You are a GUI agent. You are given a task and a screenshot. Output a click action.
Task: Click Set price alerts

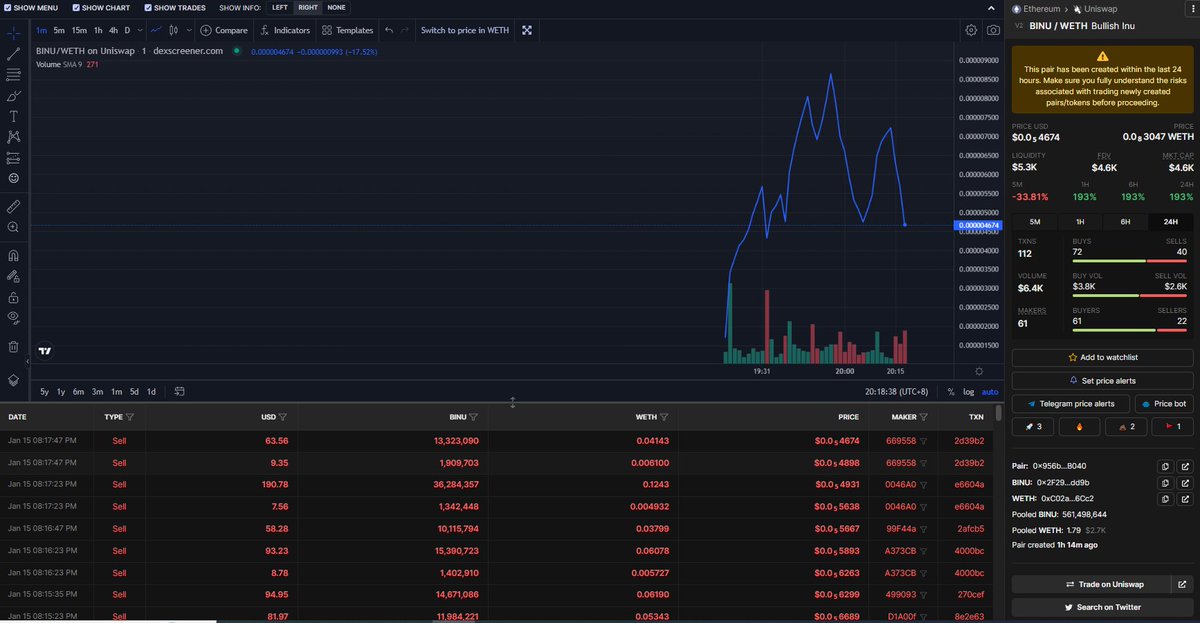click(1103, 381)
